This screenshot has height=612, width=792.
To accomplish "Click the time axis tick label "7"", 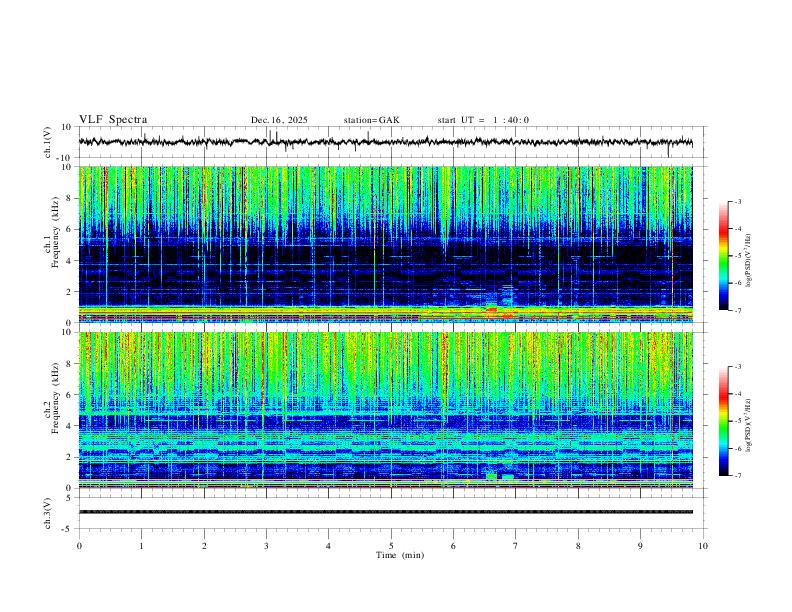I will (516, 546).
